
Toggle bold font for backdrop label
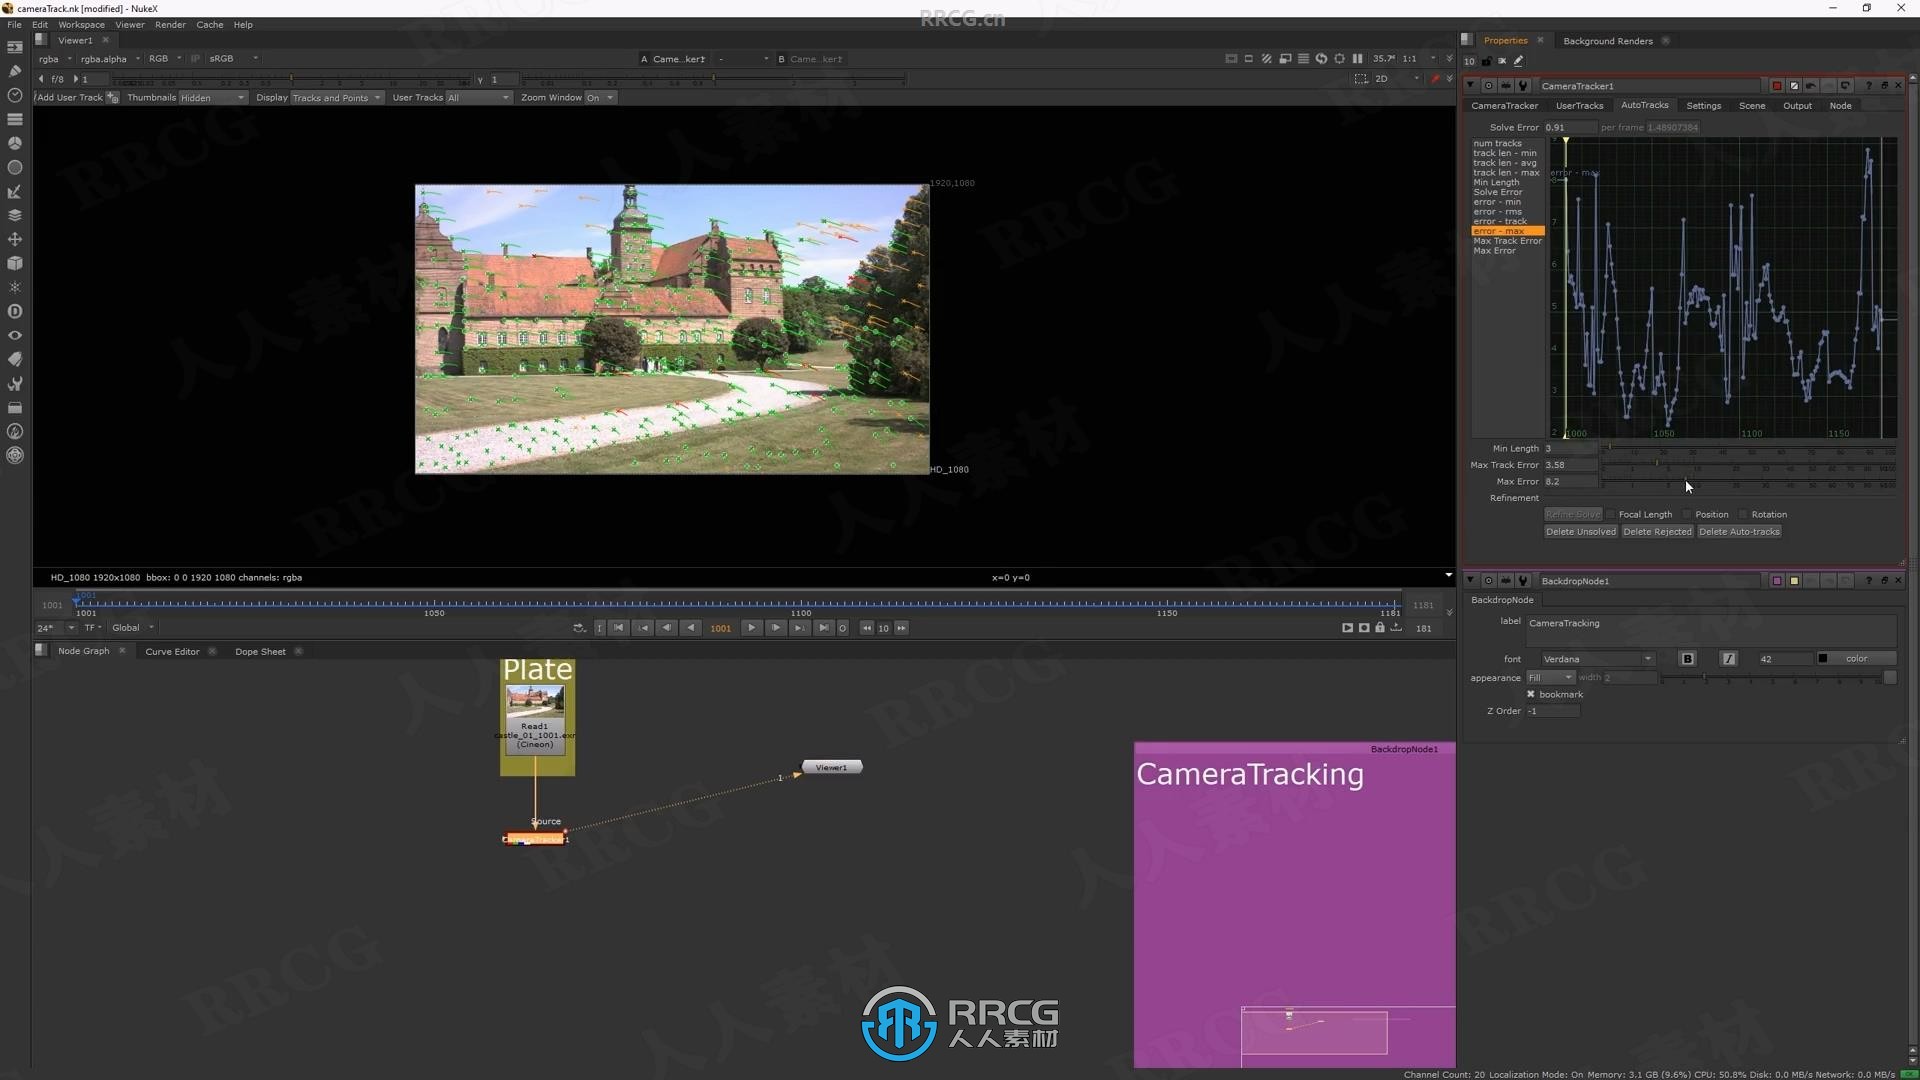pos(1688,659)
